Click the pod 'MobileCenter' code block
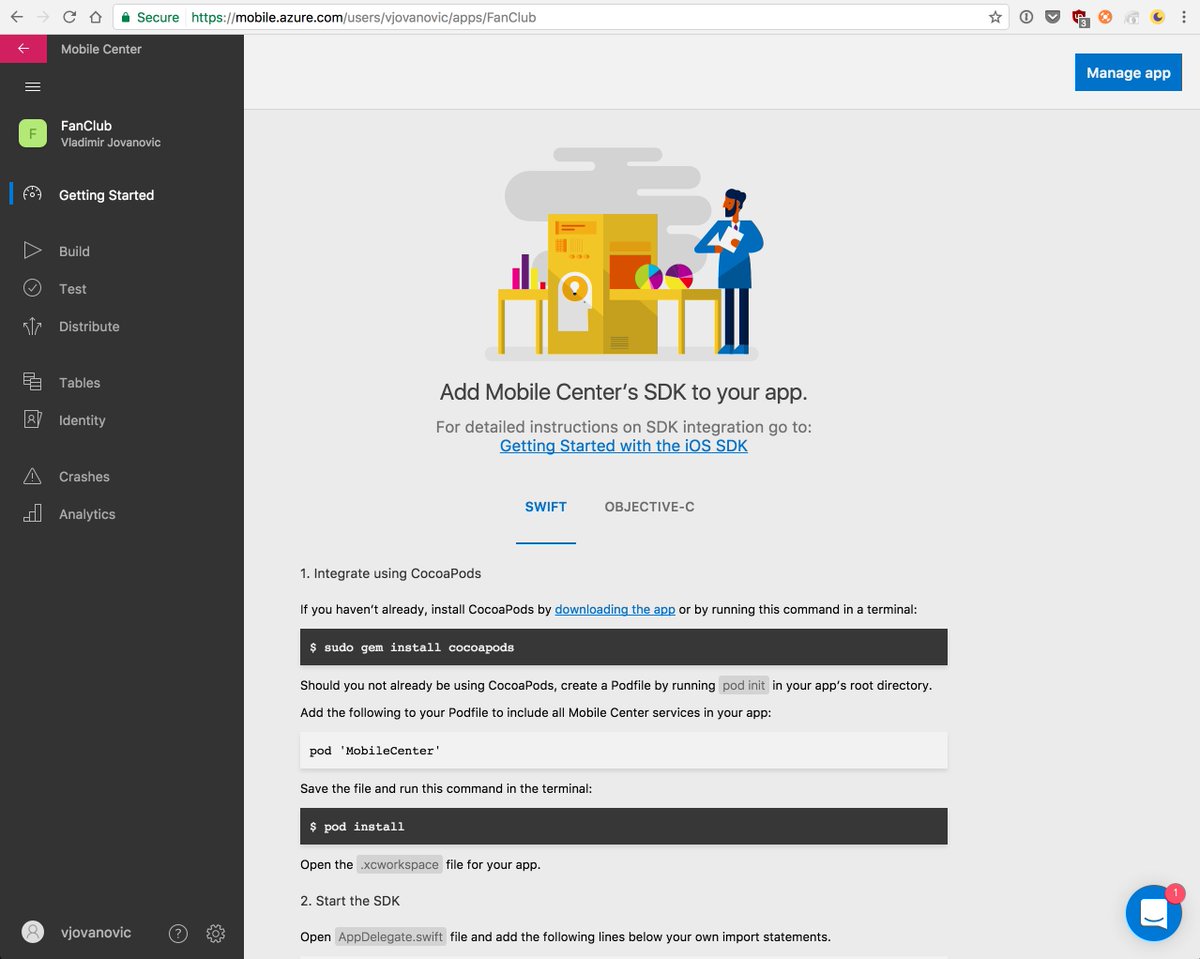Viewport: 1200px width, 959px height. (623, 750)
